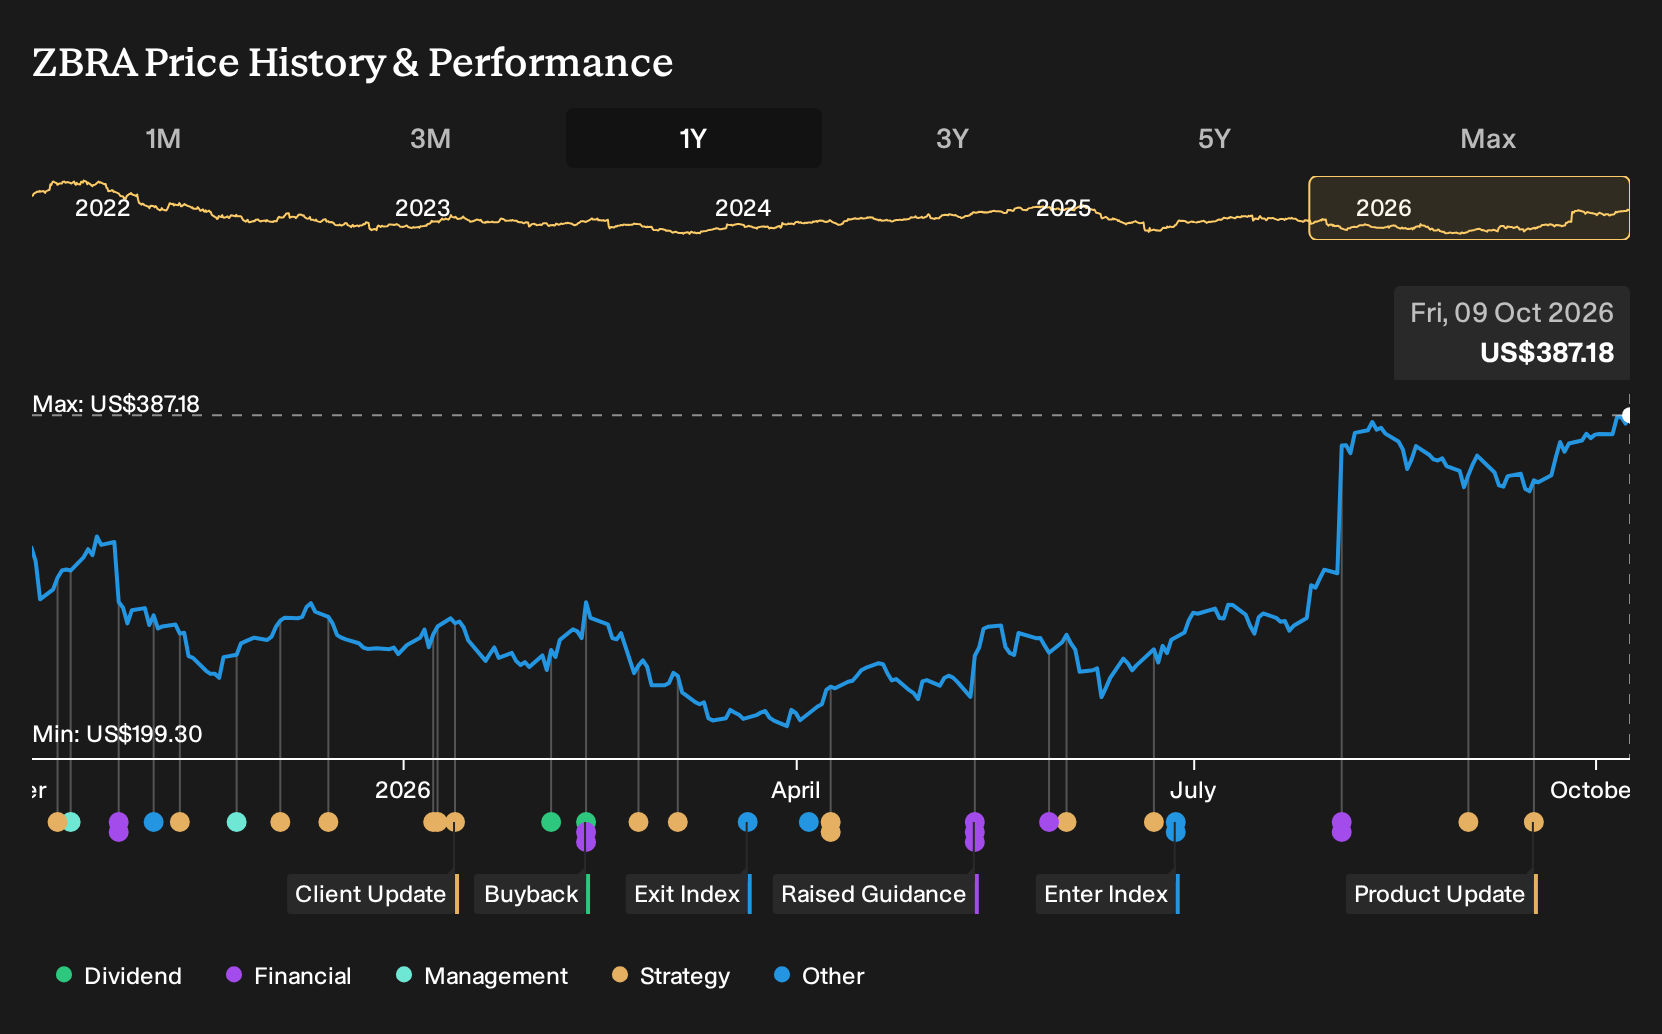
Task: Choose the 3Y time range
Action: (952, 138)
